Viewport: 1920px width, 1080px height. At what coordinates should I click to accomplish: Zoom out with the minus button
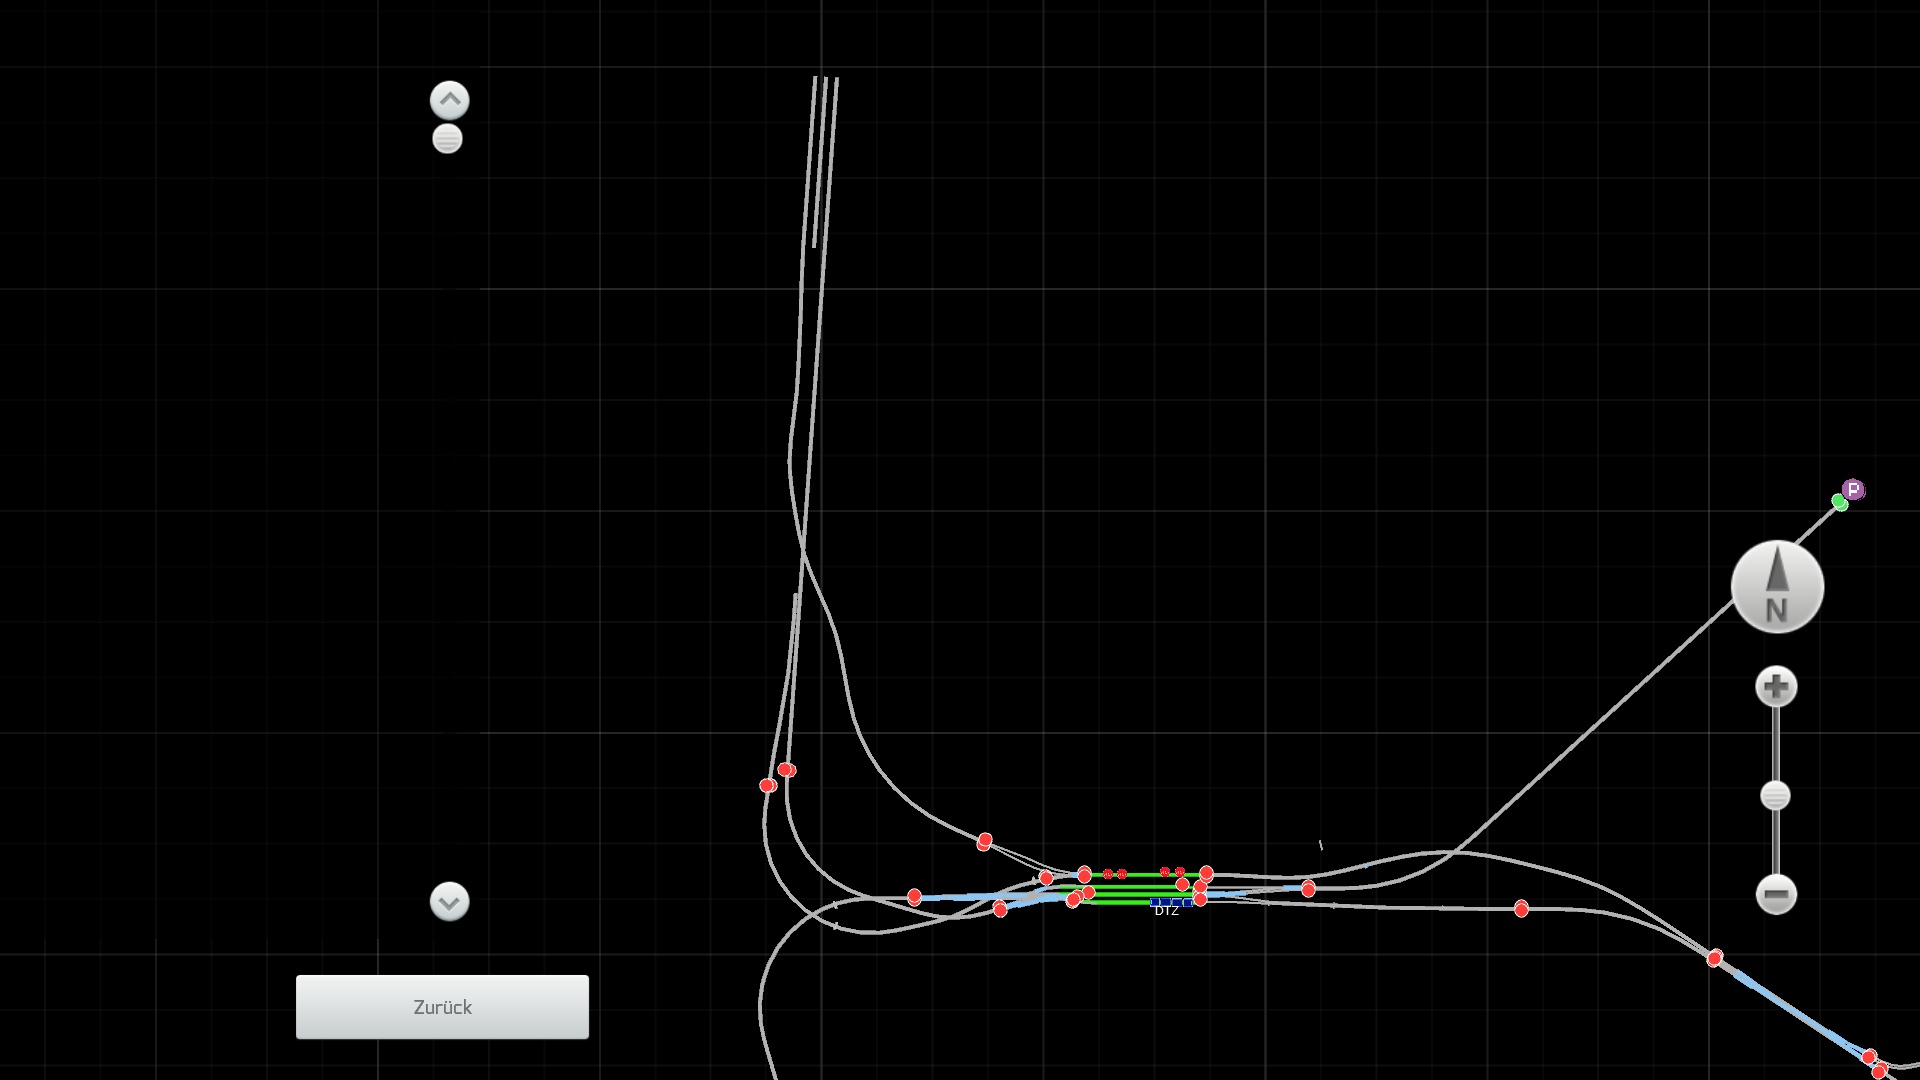point(1776,894)
